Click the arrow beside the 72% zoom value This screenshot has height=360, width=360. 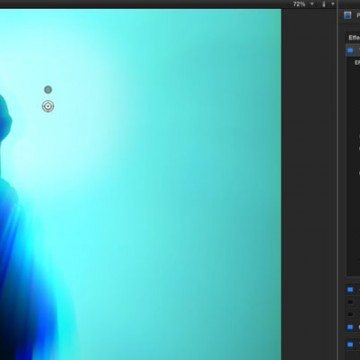312,4
